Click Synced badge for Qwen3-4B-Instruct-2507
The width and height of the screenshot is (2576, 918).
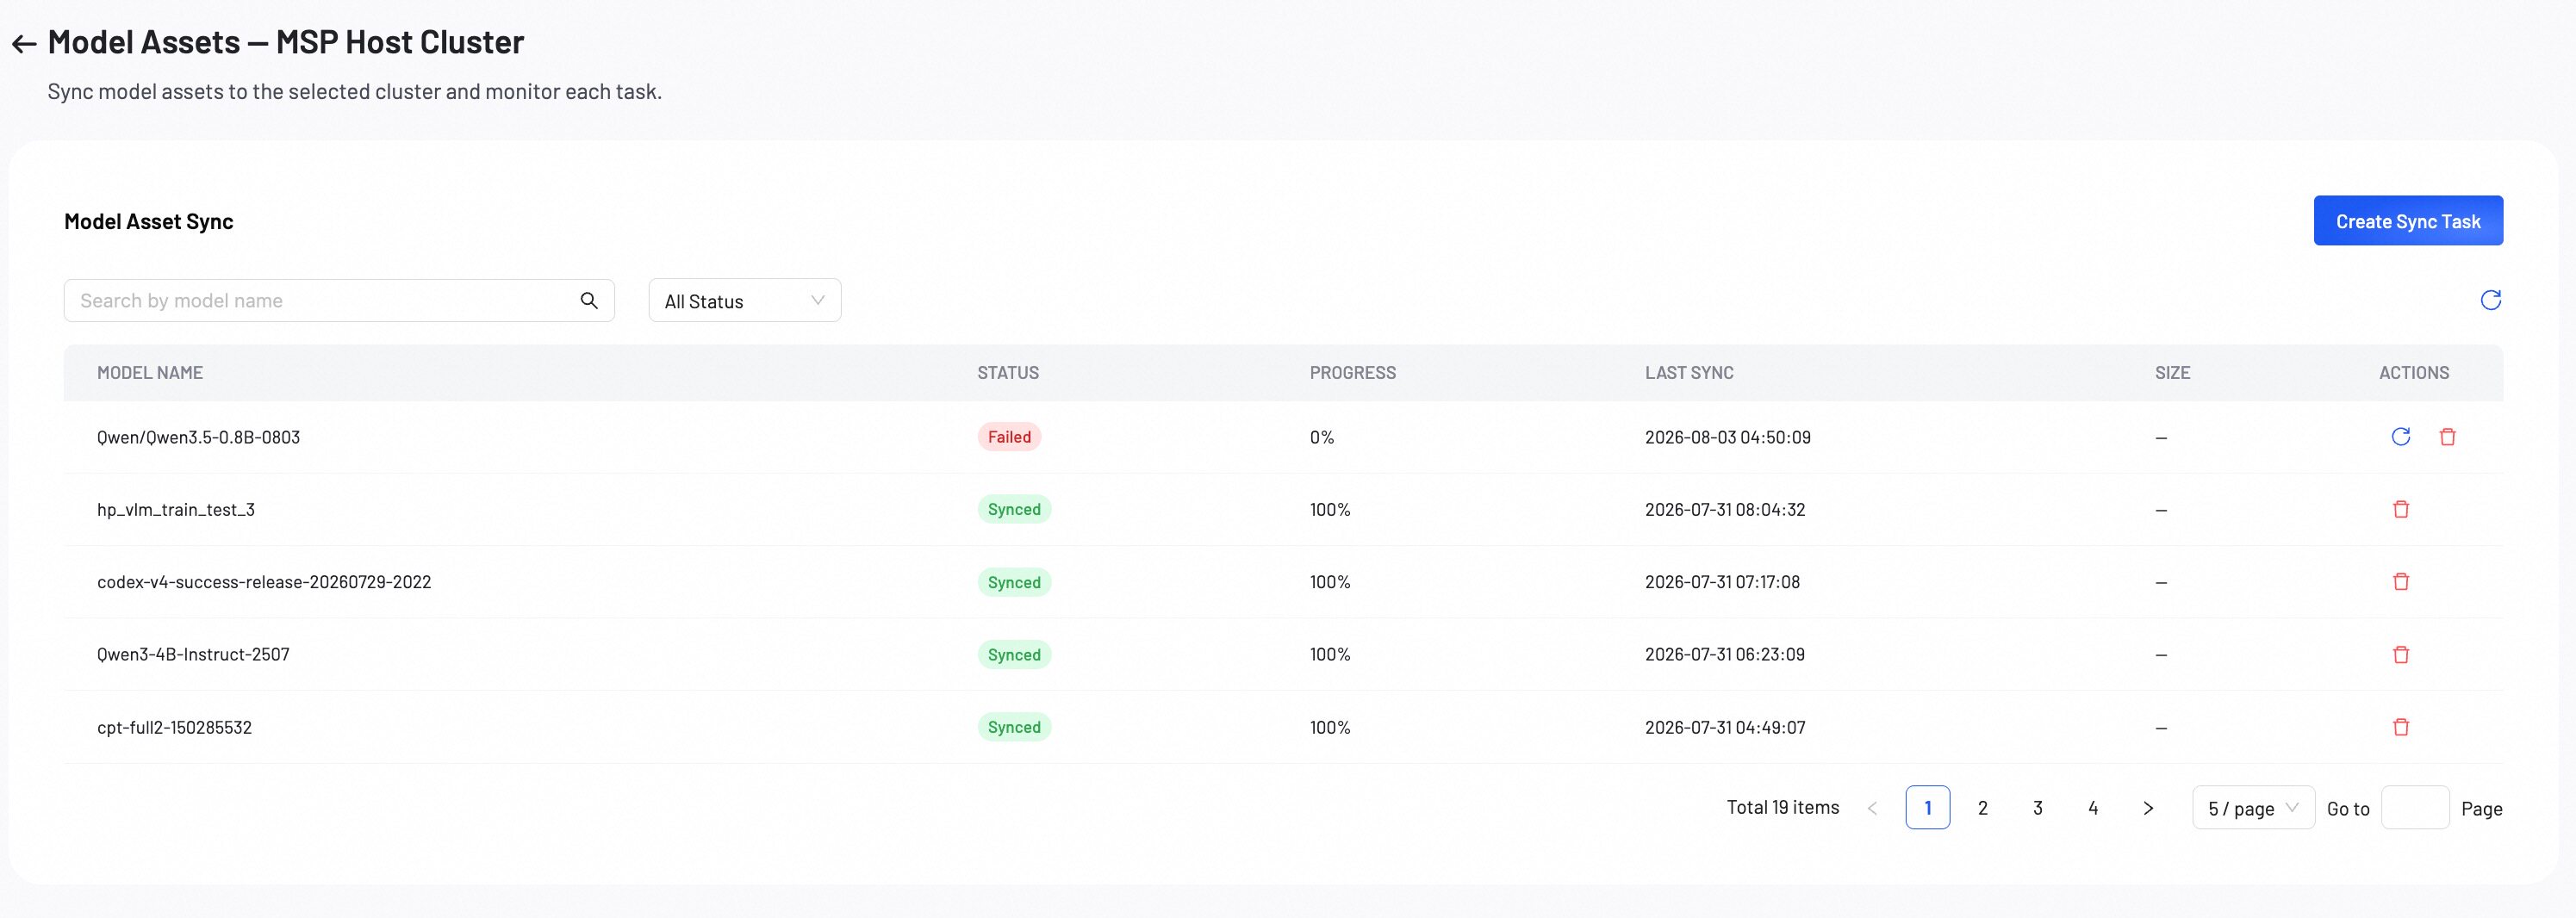point(1014,655)
